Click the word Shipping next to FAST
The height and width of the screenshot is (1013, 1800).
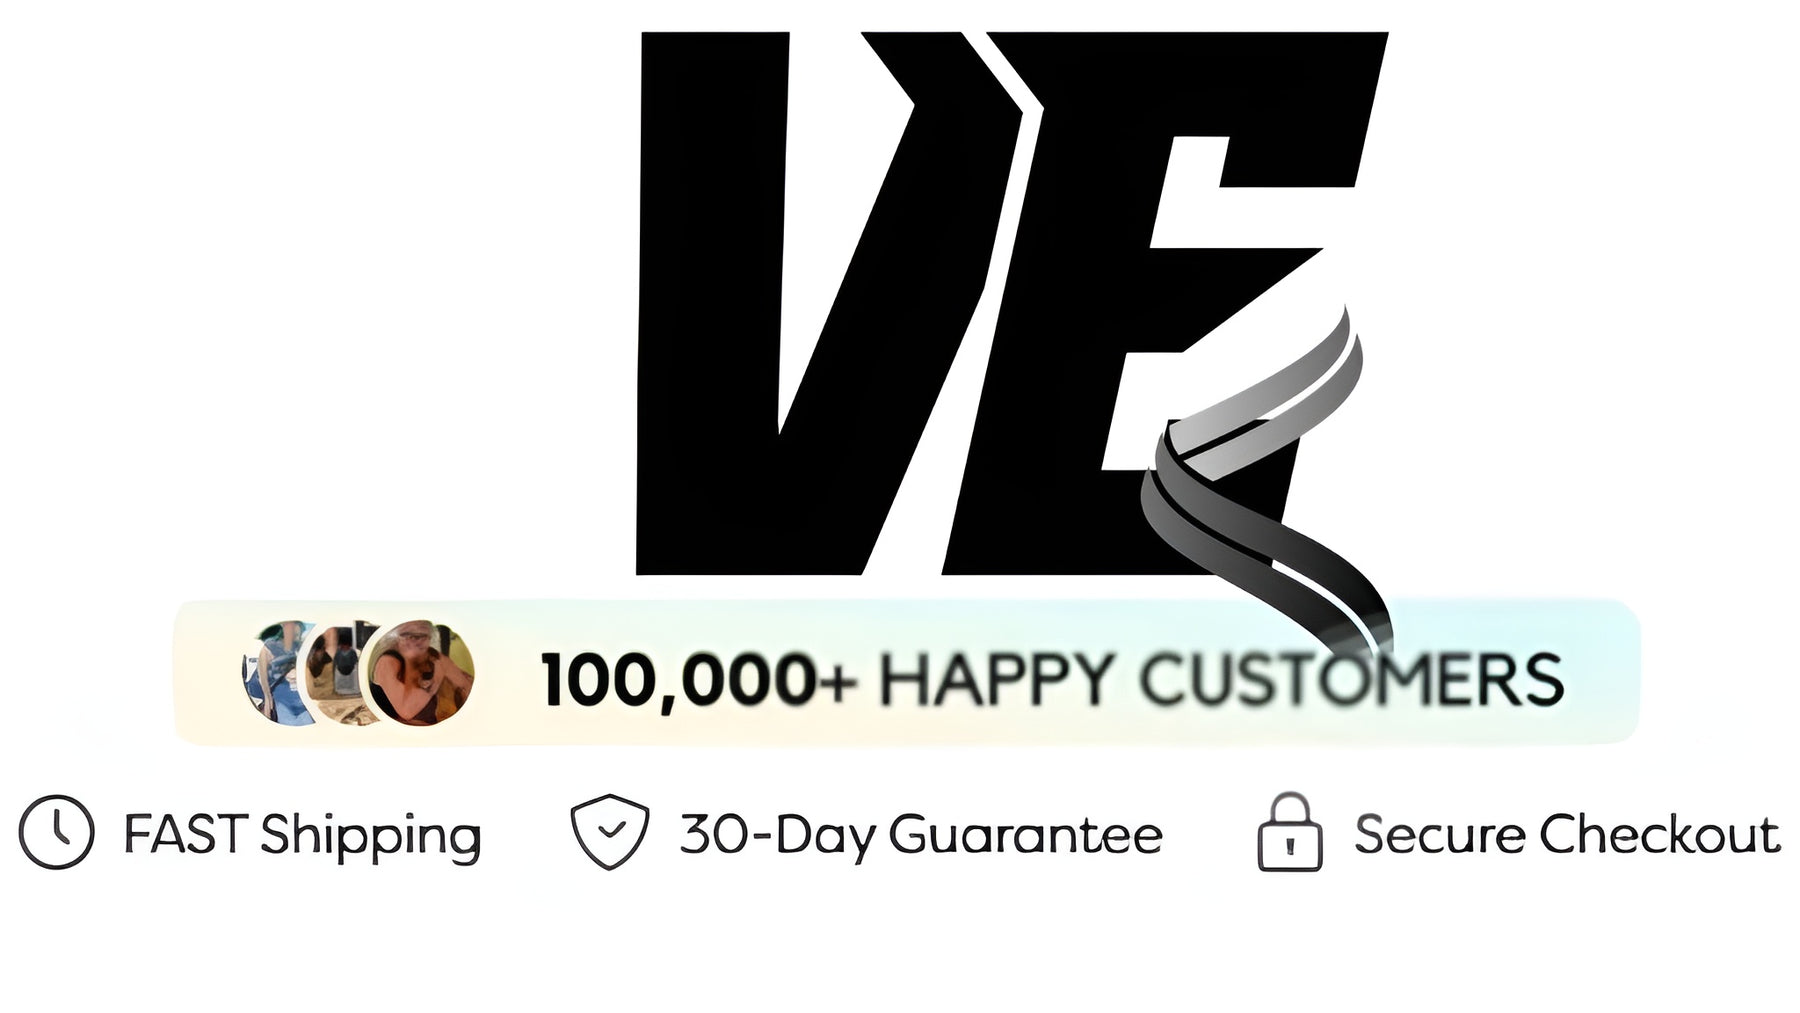pyautogui.click(x=371, y=838)
